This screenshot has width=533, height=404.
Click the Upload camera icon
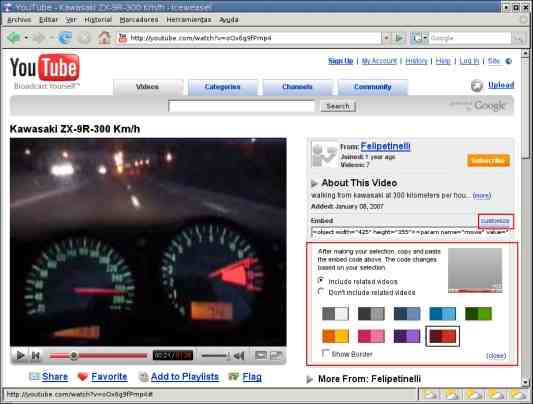[x=477, y=85]
